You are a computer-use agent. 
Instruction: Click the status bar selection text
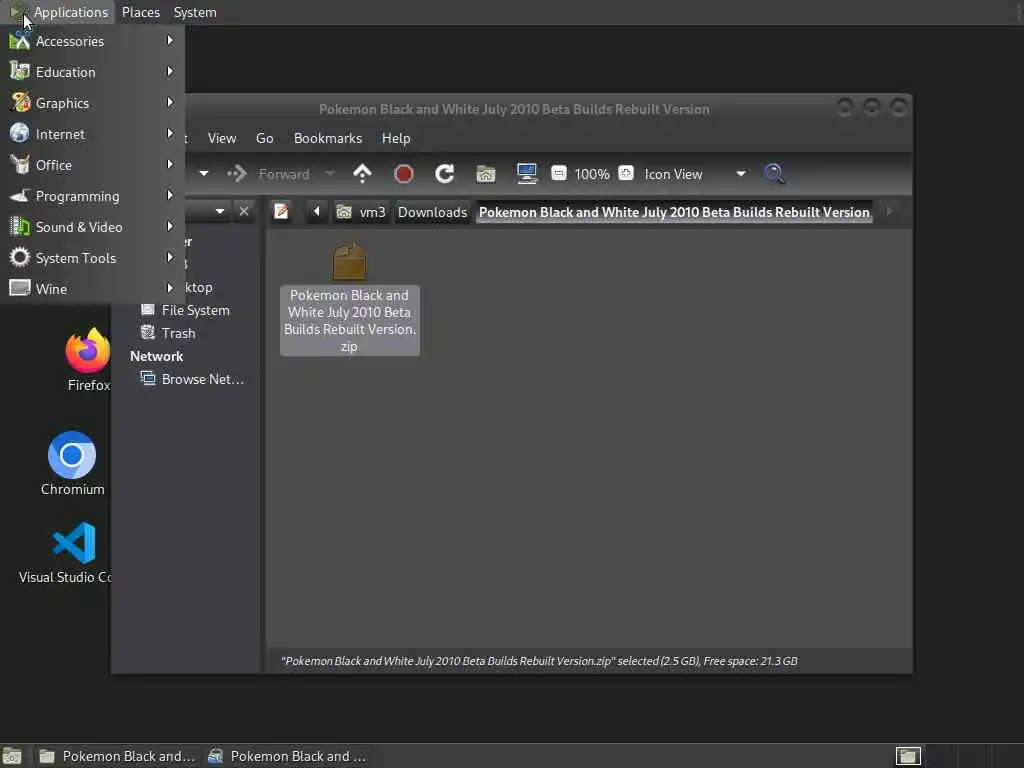(x=539, y=661)
